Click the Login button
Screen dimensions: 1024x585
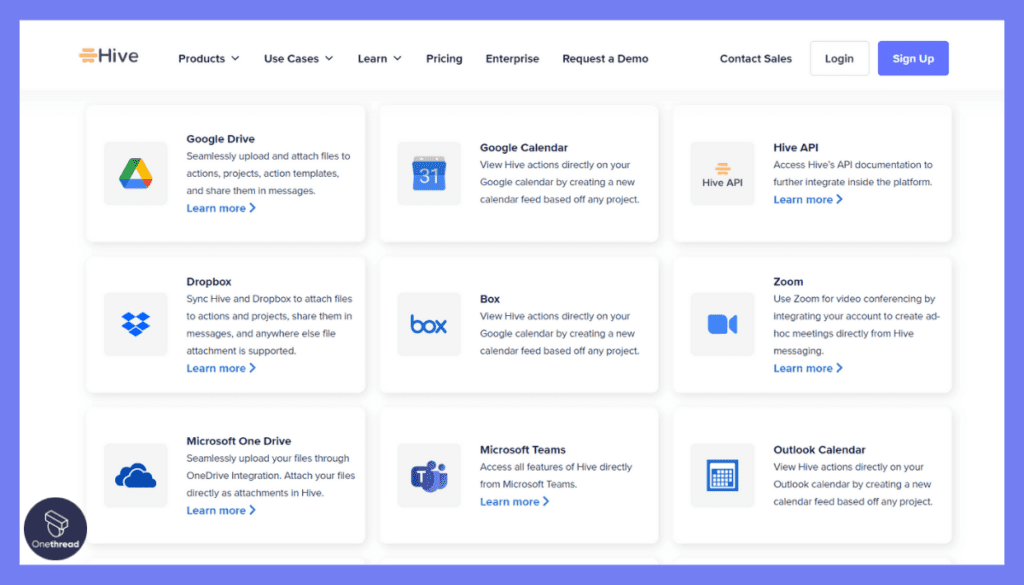pos(839,59)
